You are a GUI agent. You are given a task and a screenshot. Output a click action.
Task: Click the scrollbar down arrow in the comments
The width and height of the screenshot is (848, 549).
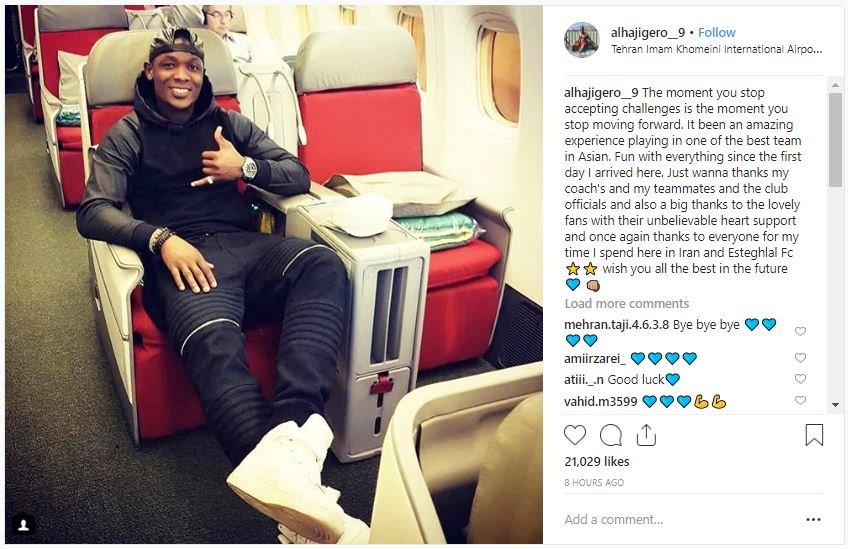835,405
